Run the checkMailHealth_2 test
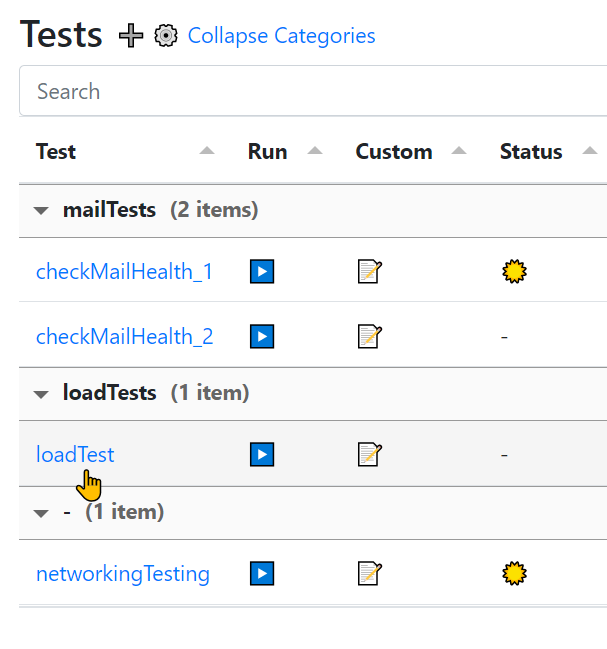Screen dimensions: 607x649 point(261,336)
